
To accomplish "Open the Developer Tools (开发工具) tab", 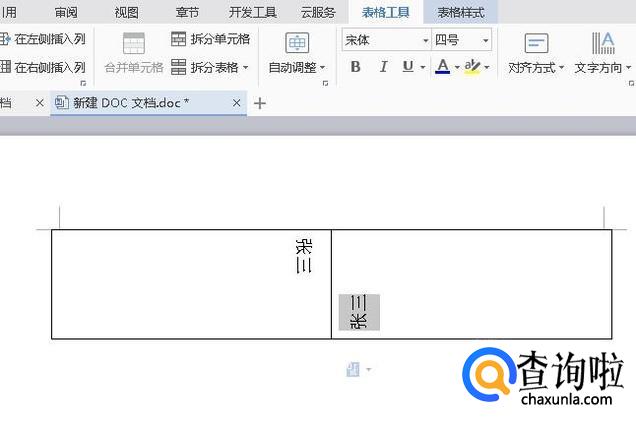I will (253, 12).
